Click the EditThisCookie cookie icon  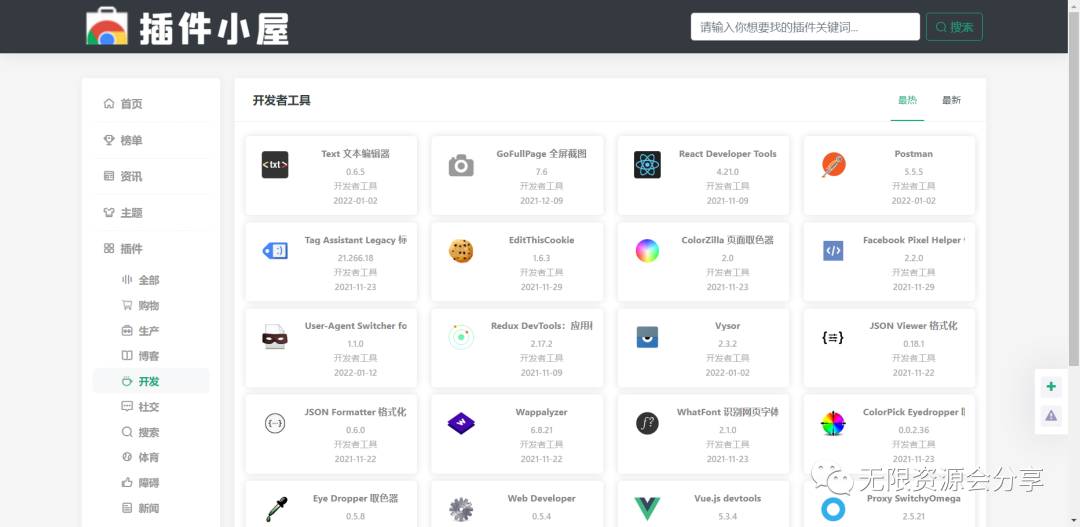461,251
